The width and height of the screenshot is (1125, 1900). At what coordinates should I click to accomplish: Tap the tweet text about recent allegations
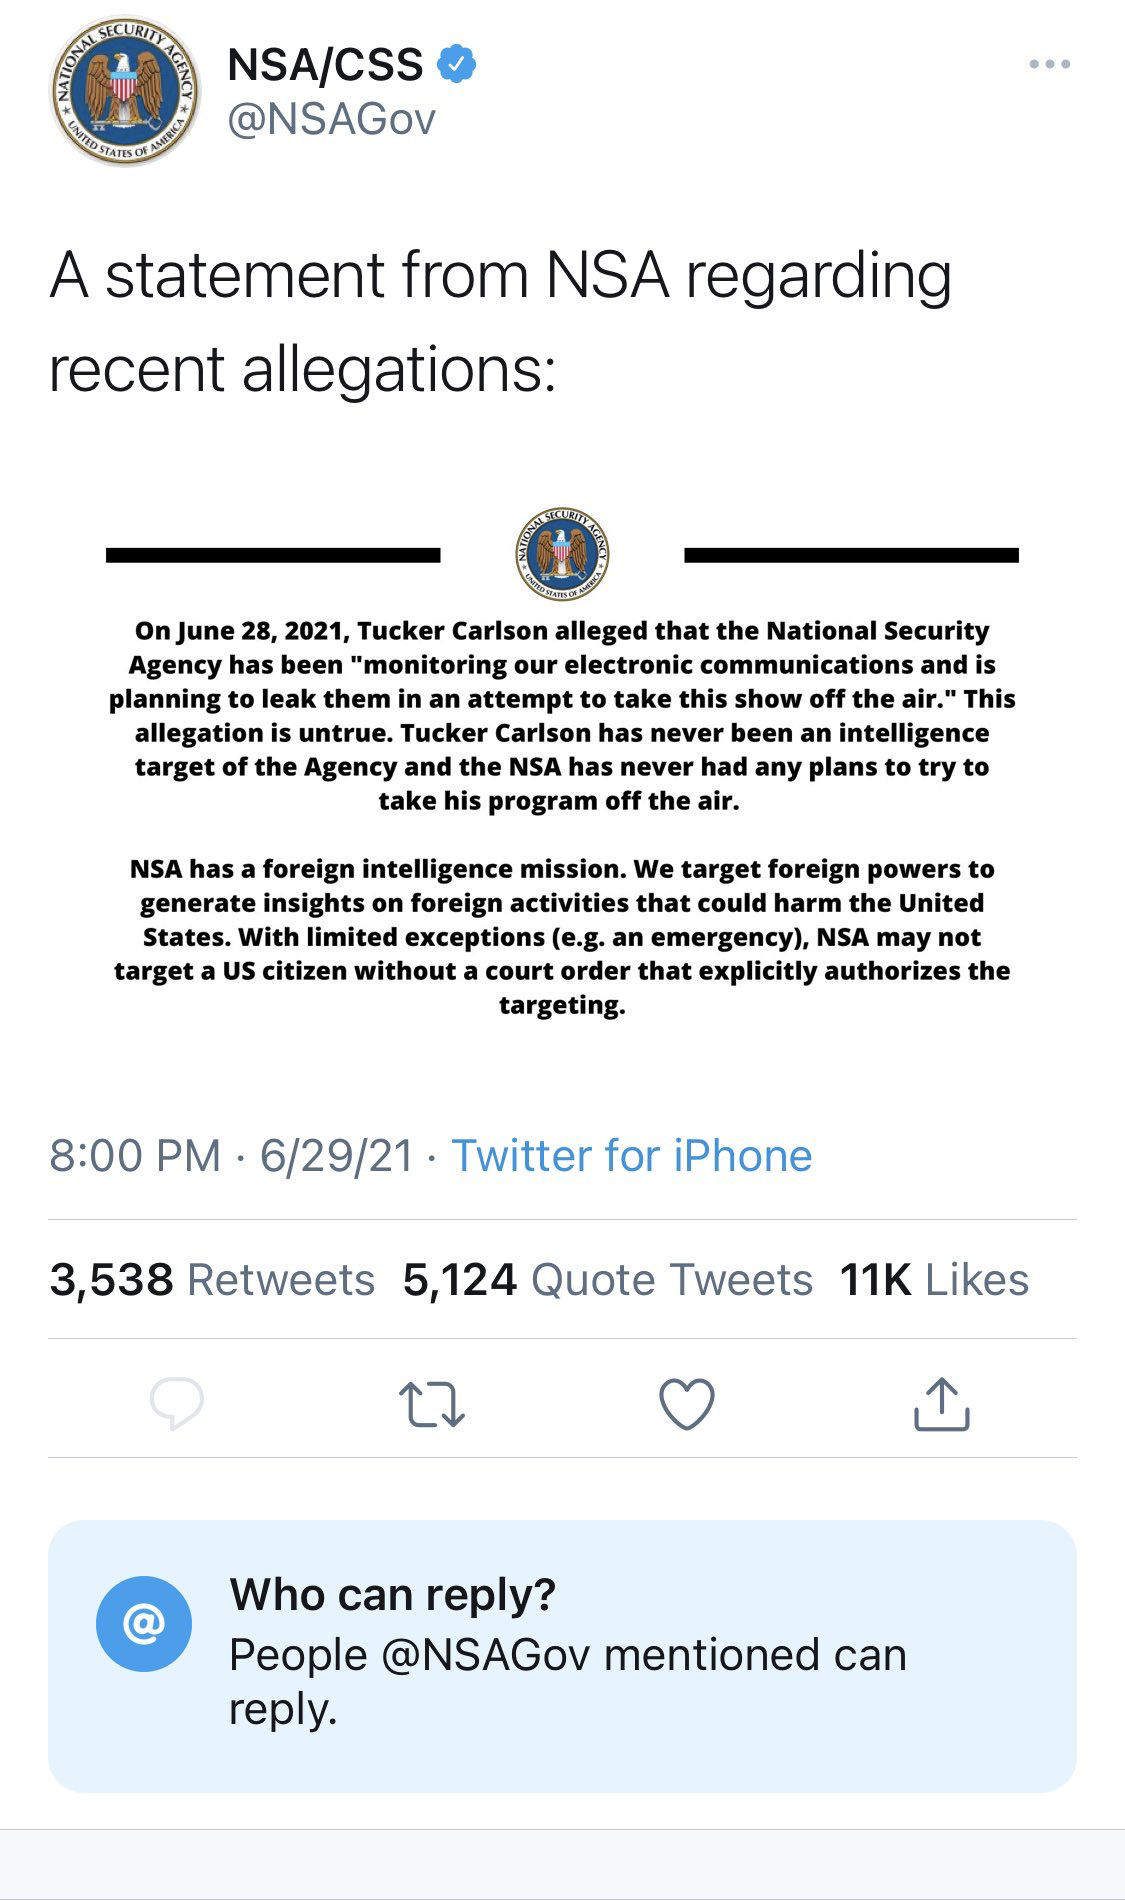pyautogui.click(x=500, y=322)
